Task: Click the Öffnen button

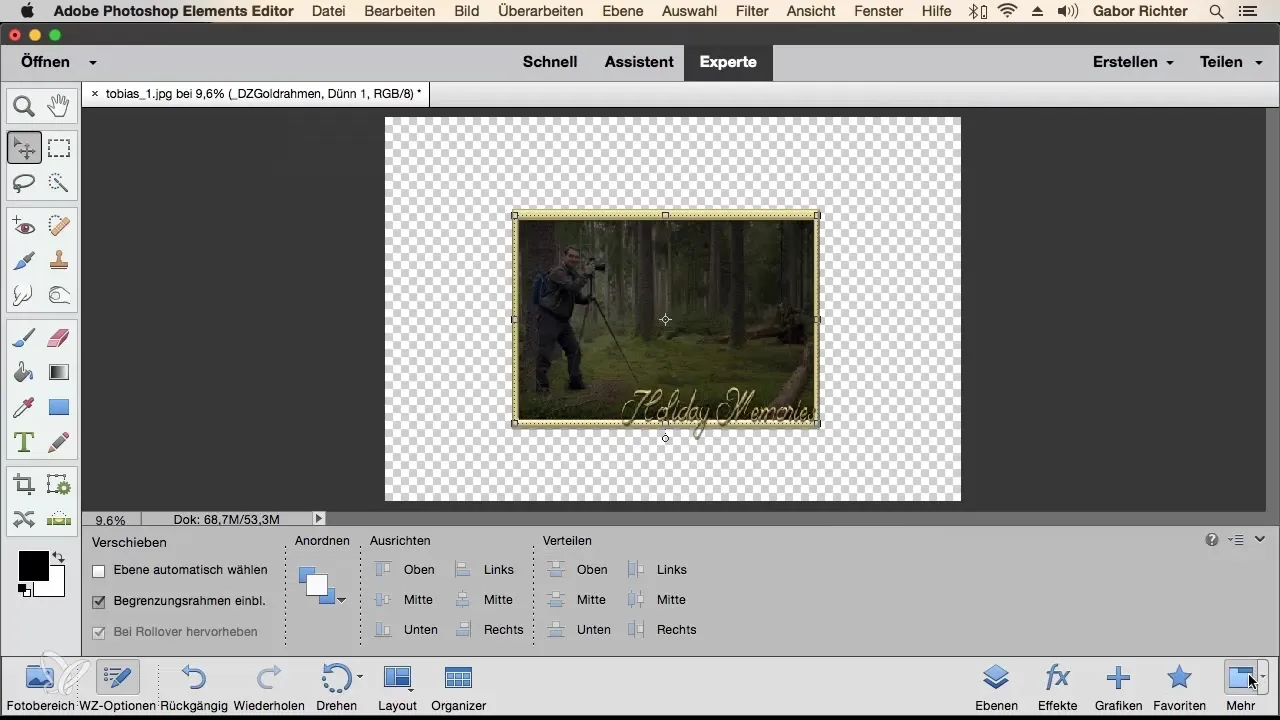Action: [46, 62]
